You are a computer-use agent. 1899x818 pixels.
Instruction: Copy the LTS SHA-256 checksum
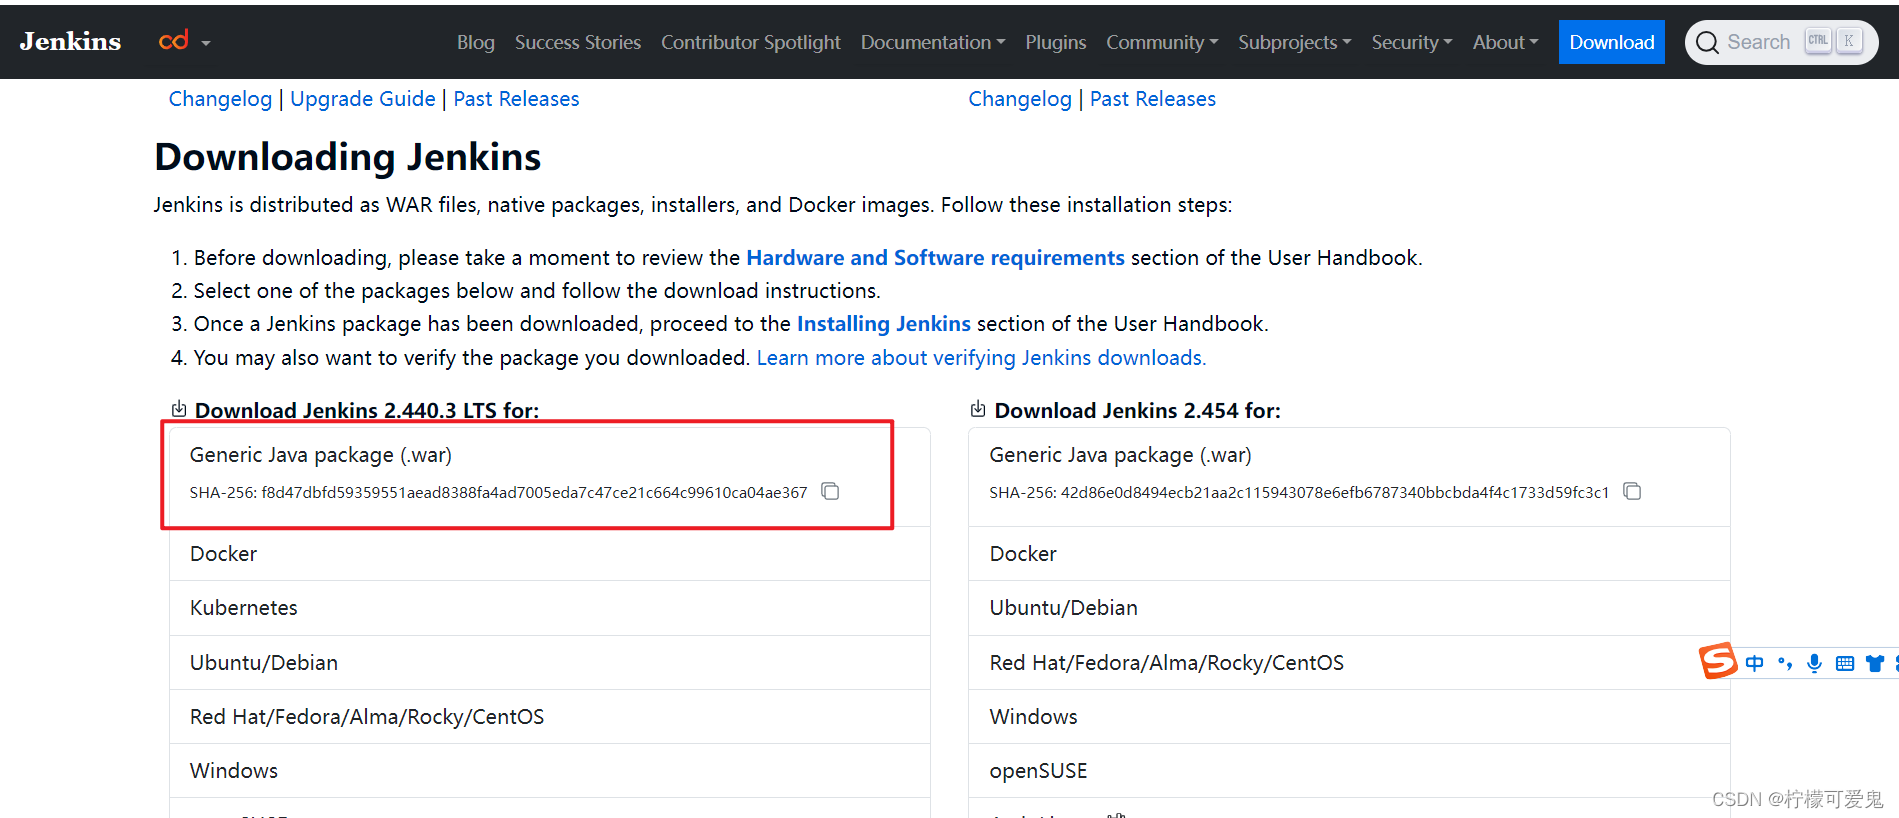click(x=830, y=491)
